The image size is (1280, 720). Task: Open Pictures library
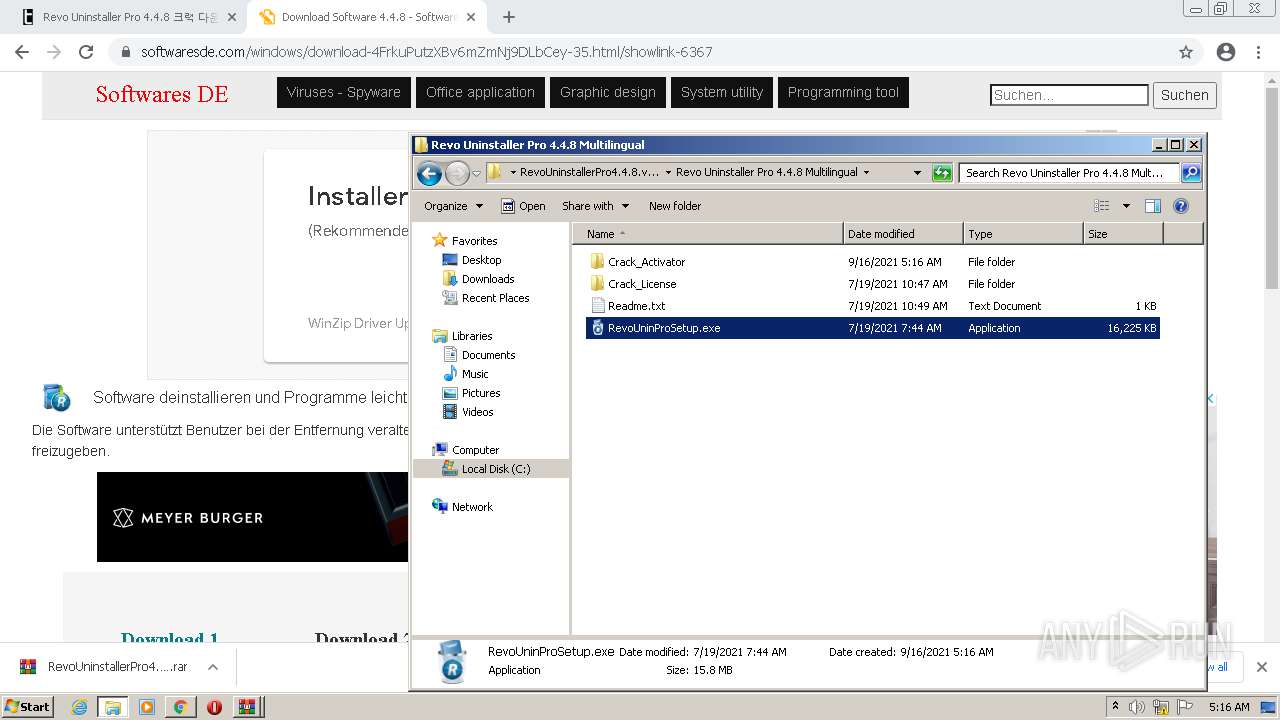[x=480, y=393]
